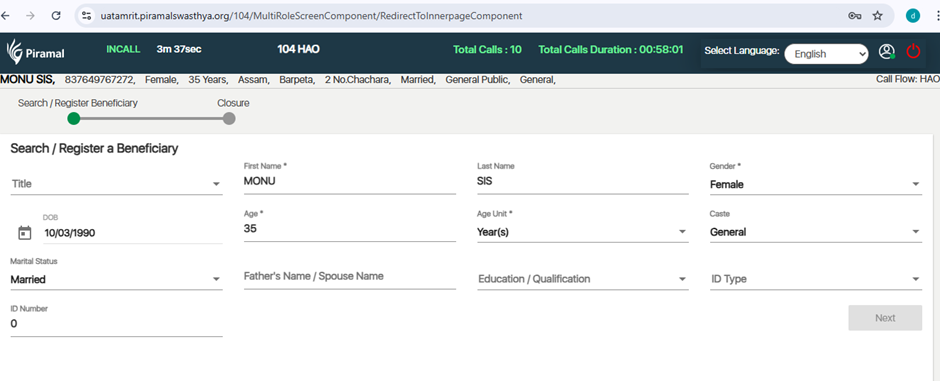Click the beneficiary name MONU SIS
The width and height of the screenshot is (940, 381).
pyautogui.click(x=28, y=79)
